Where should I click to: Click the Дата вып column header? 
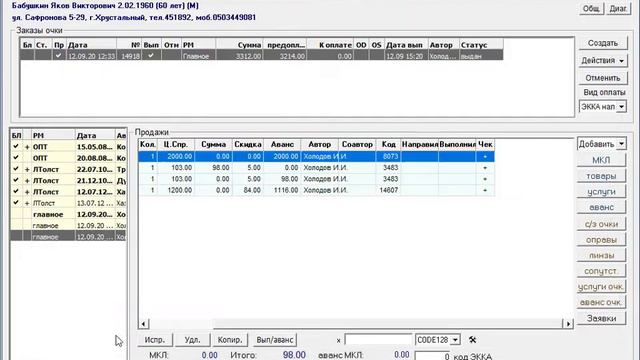coord(405,45)
